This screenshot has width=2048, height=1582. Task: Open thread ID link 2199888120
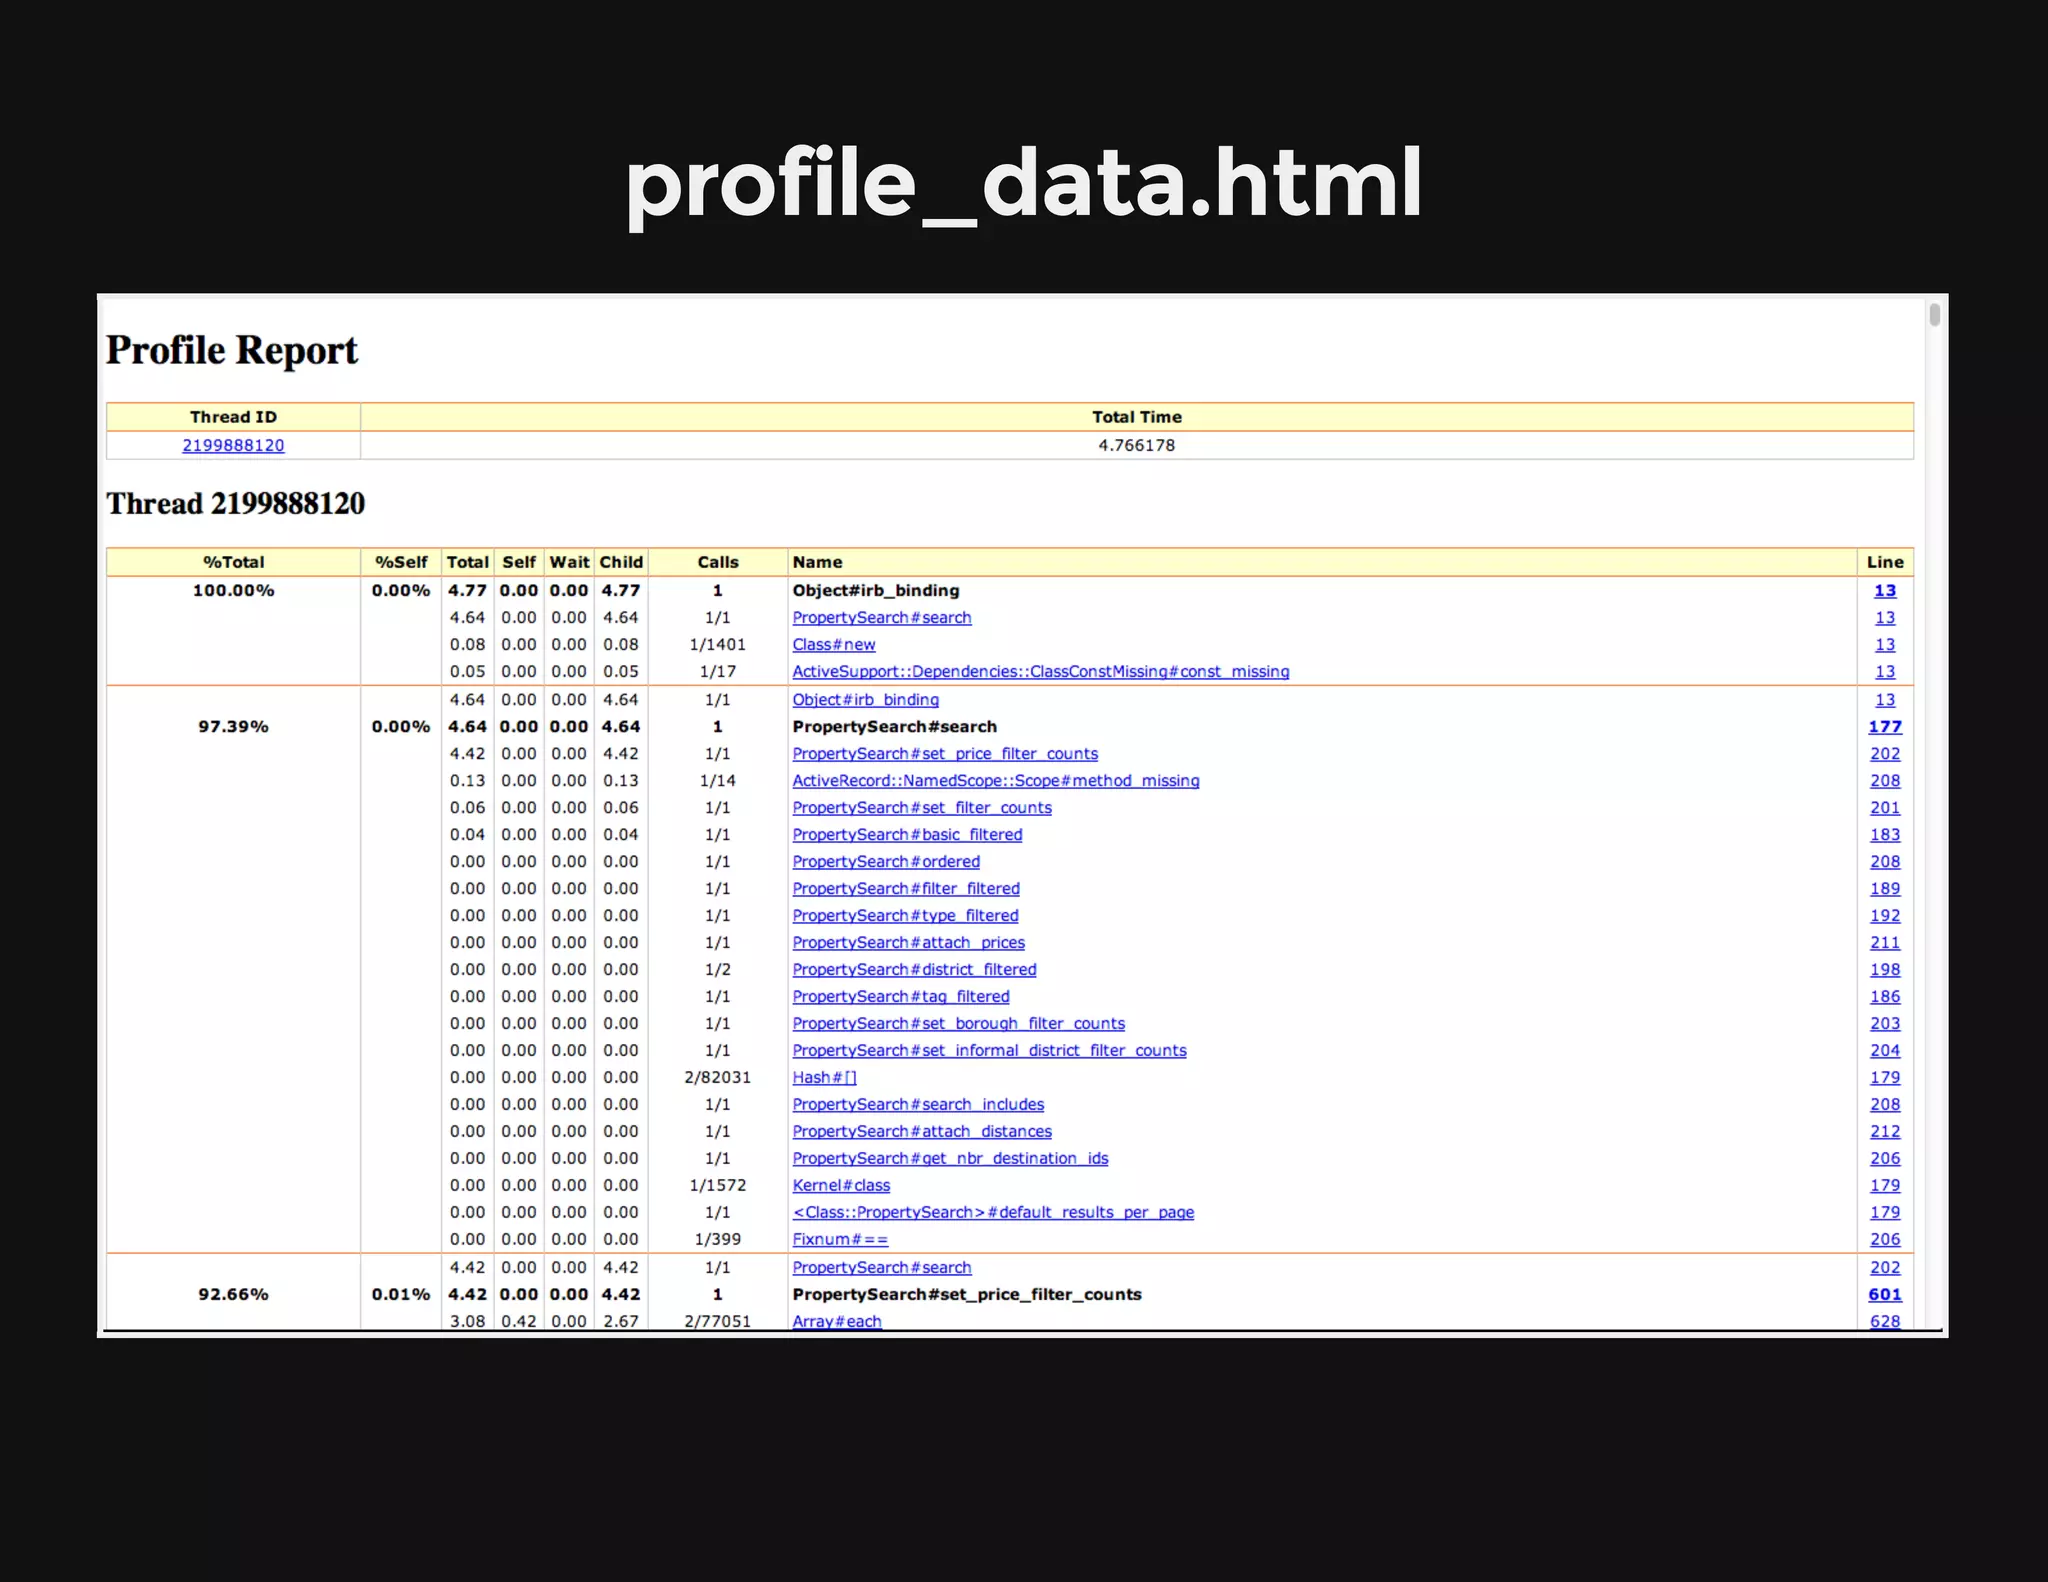(x=233, y=445)
